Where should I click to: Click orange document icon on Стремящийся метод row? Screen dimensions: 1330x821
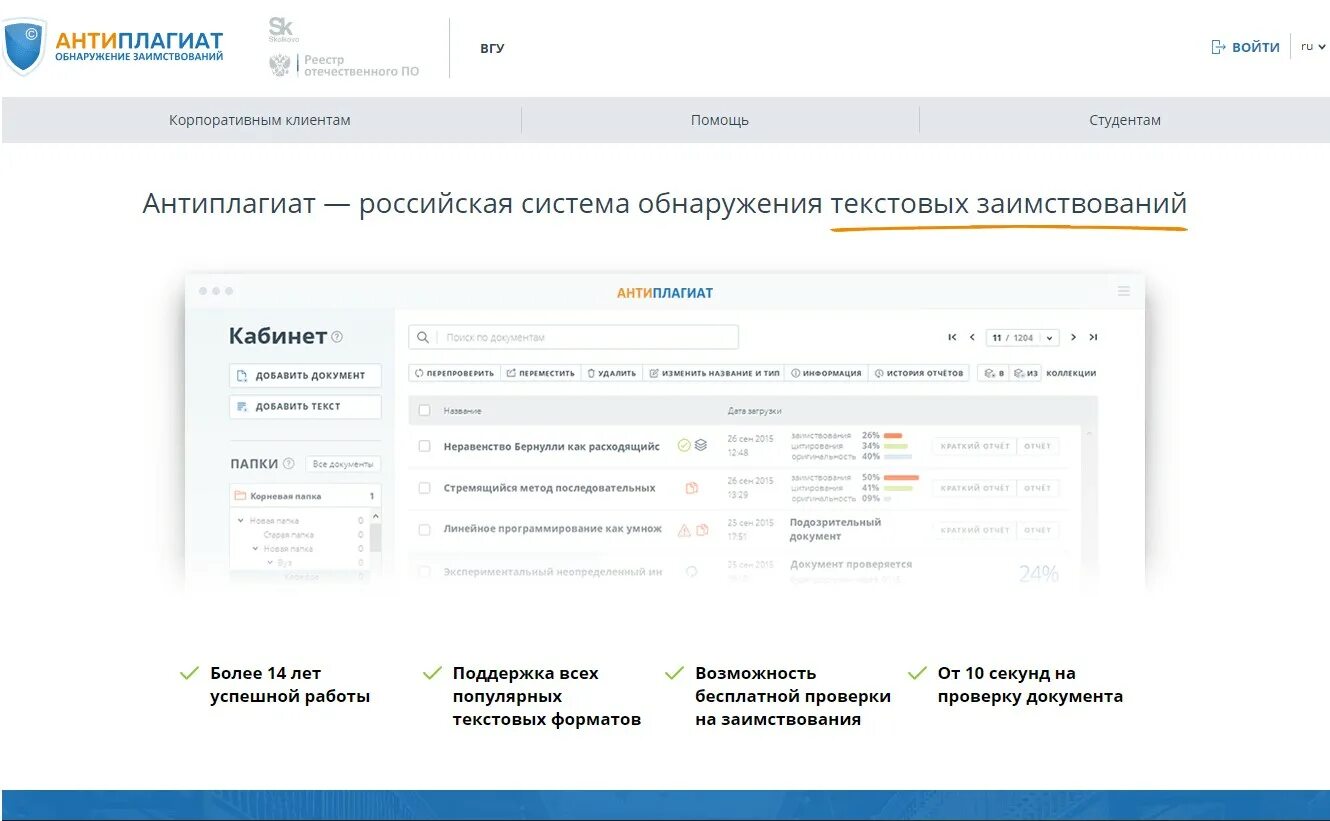click(x=691, y=488)
